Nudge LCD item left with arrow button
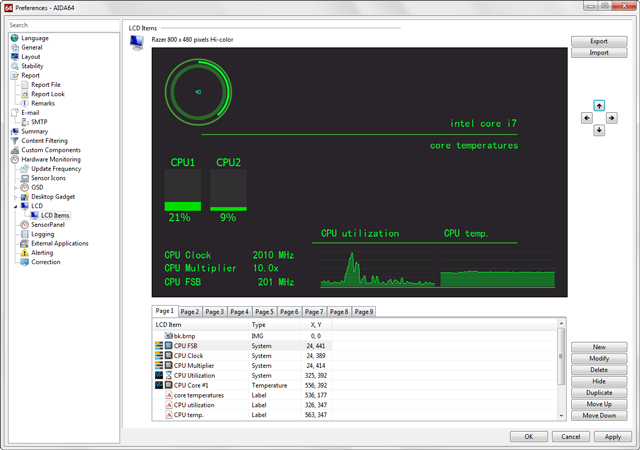 (586, 118)
